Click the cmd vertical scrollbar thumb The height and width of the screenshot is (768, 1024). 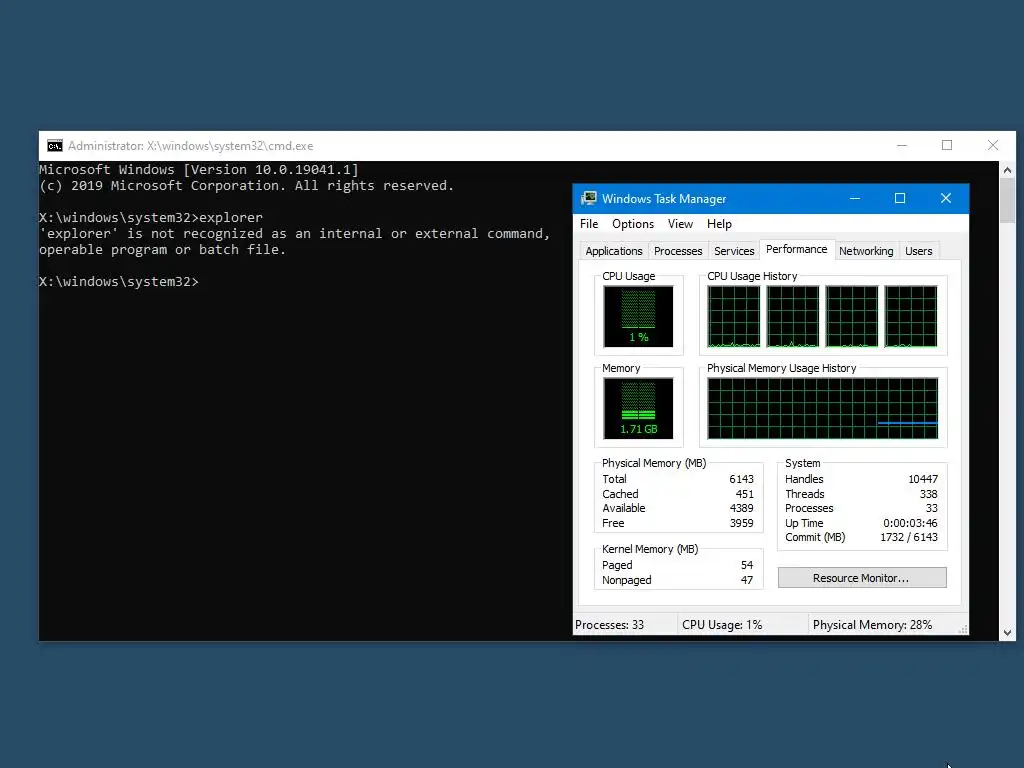tap(1007, 200)
